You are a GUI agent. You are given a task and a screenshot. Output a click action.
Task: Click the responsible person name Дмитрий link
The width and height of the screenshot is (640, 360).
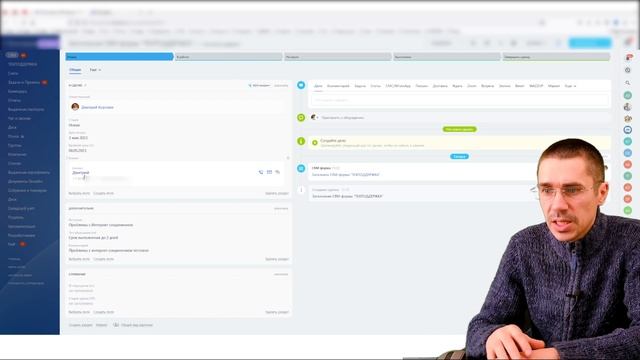click(97, 107)
